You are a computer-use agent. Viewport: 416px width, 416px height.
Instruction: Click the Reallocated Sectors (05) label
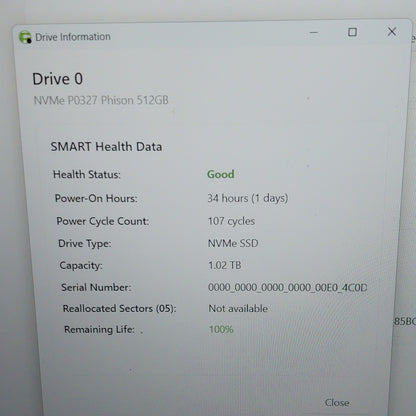tap(119, 308)
